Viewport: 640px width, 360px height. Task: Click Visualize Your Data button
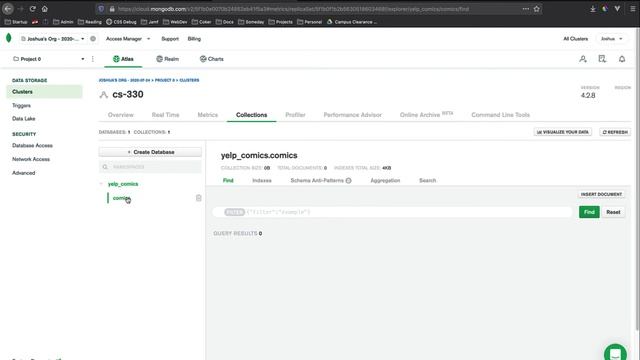[x=562, y=132]
